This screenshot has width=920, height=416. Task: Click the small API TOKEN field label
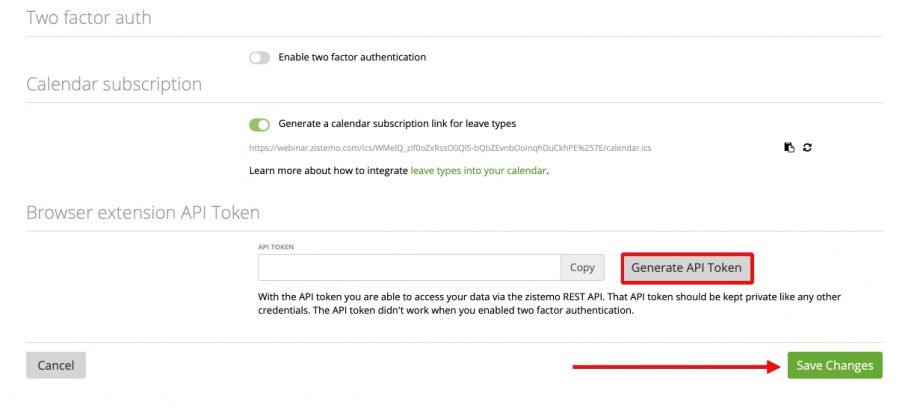(277, 245)
